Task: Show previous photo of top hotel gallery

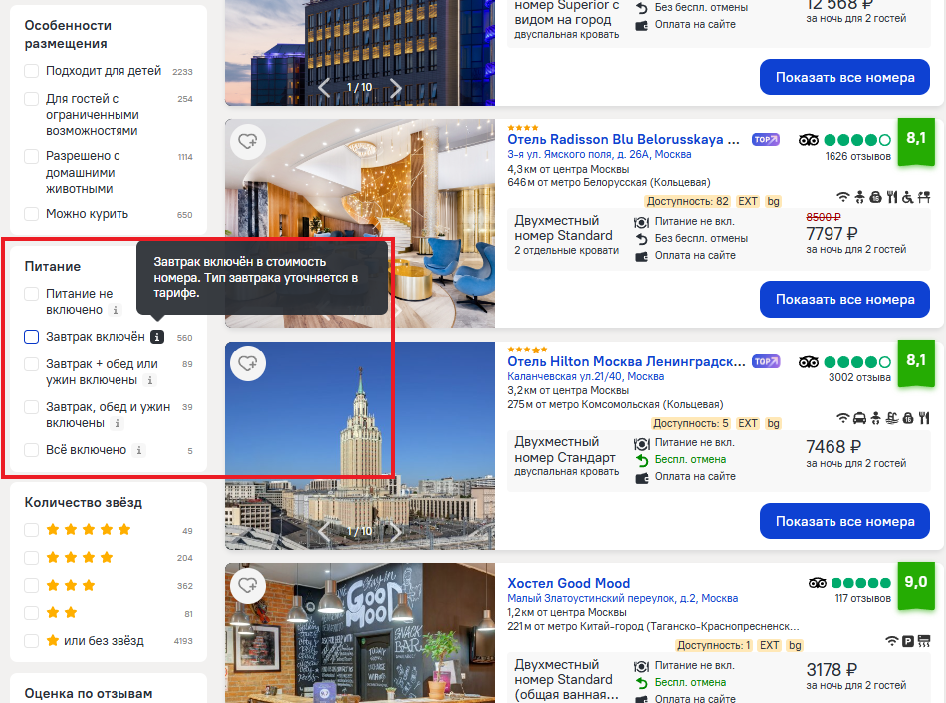Action: click(324, 88)
